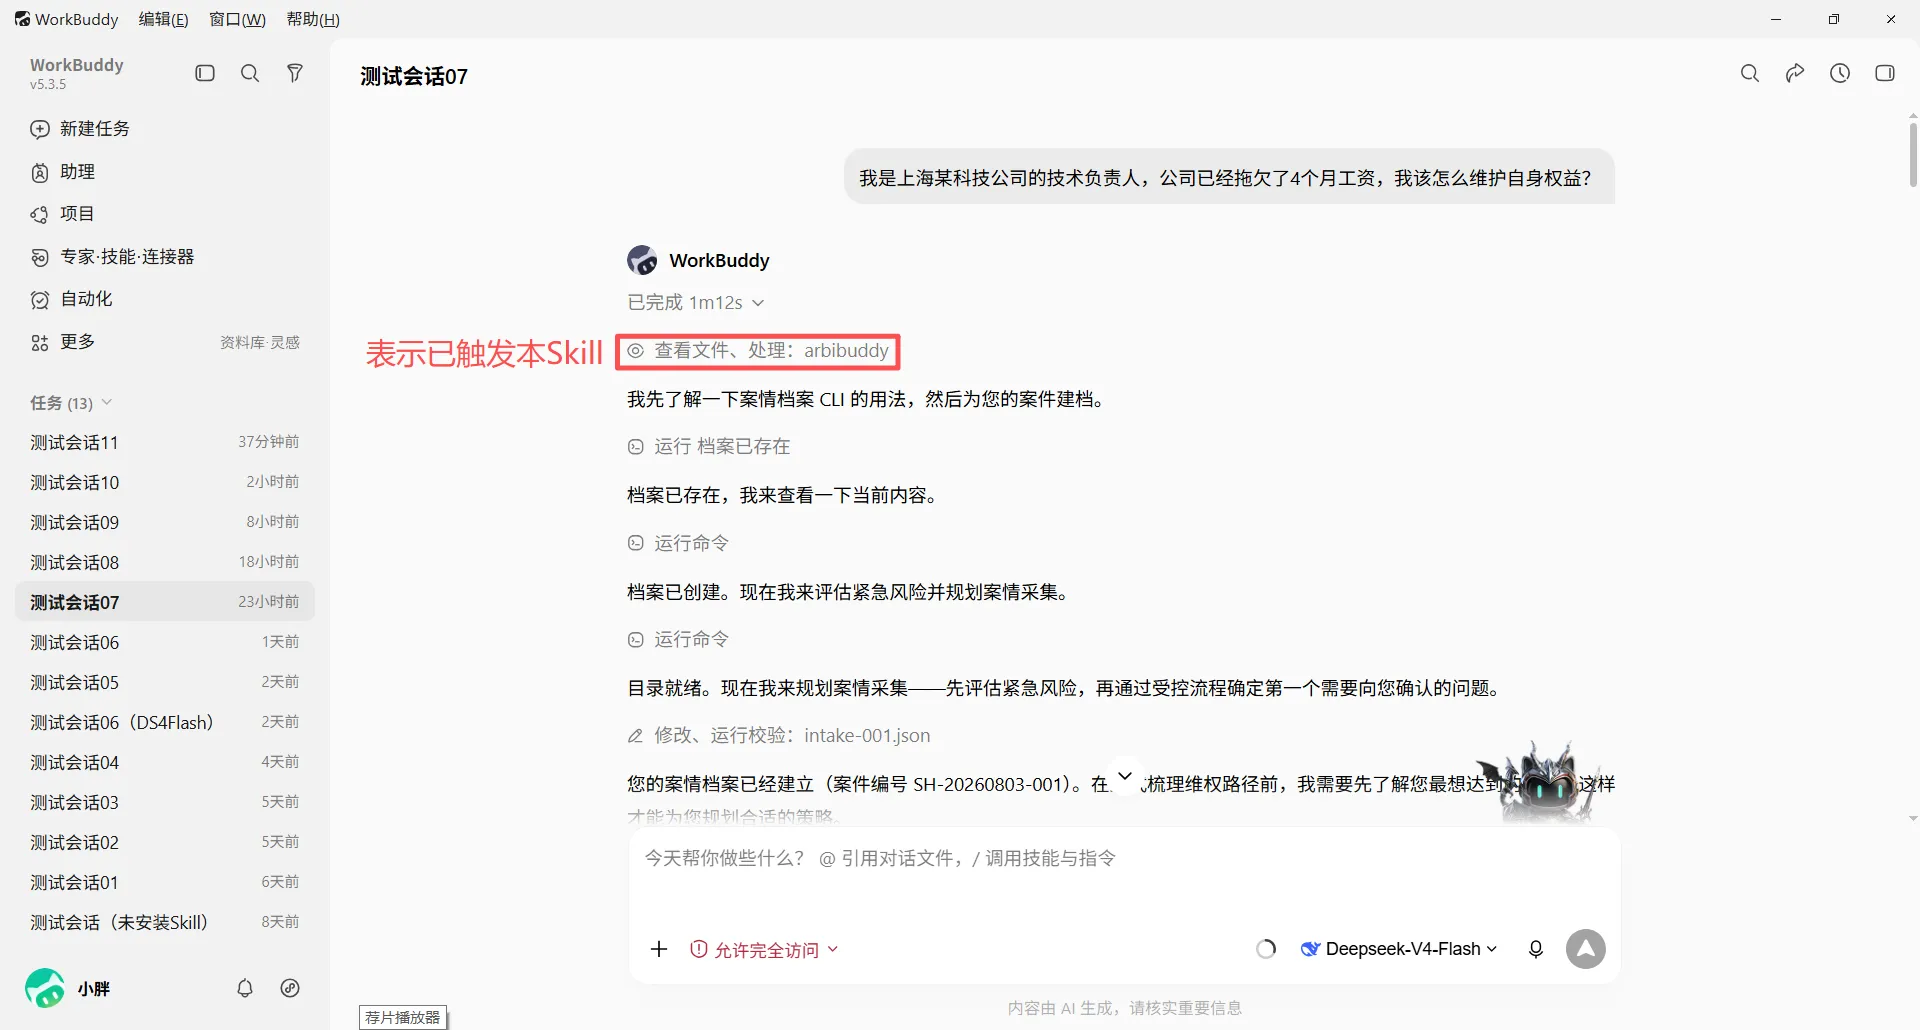Open the 资料库·灵感 link

(260, 342)
